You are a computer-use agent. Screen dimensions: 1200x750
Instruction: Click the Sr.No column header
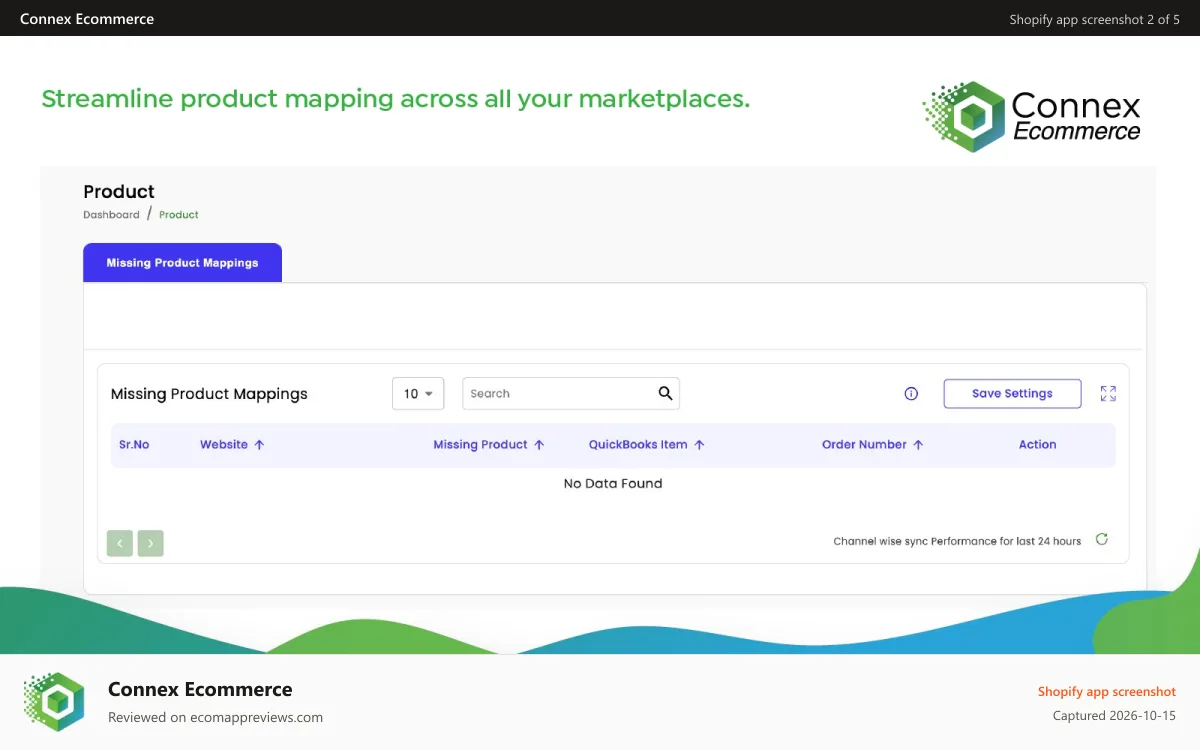[x=134, y=445]
